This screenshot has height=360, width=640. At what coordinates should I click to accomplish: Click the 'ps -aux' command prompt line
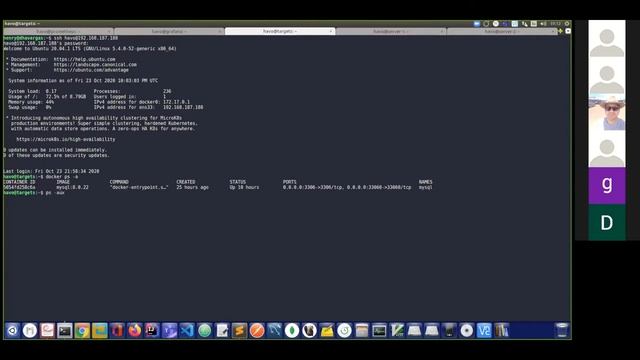34,193
